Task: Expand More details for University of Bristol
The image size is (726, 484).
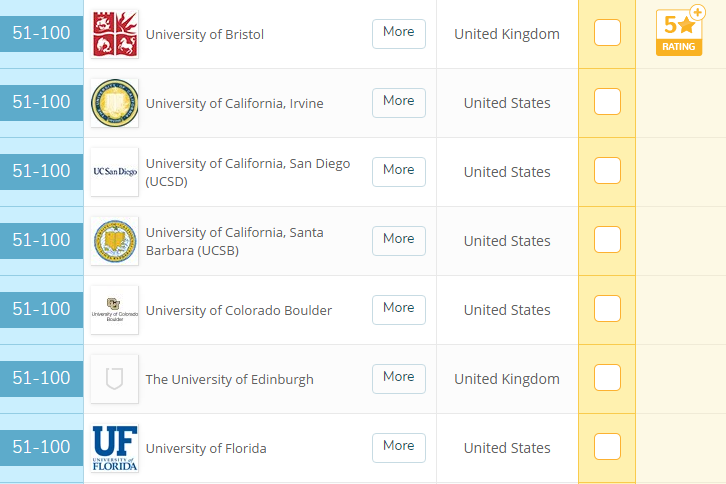Action: click(398, 33)
